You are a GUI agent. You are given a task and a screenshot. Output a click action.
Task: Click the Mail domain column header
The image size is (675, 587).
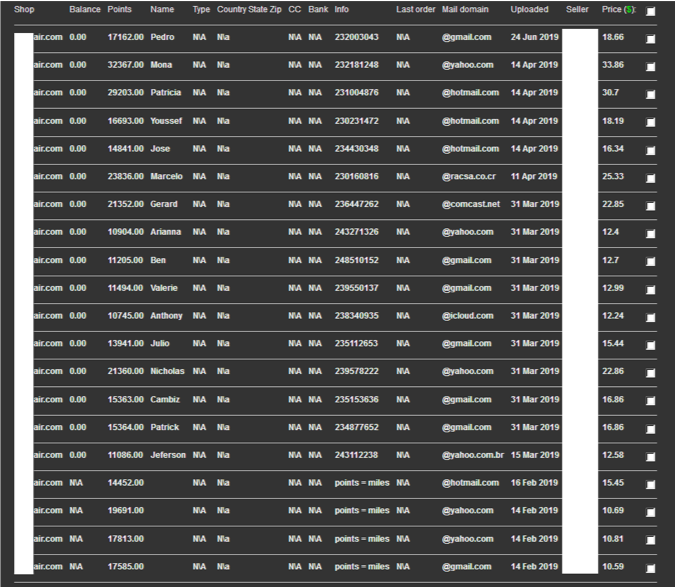point(465,9)
